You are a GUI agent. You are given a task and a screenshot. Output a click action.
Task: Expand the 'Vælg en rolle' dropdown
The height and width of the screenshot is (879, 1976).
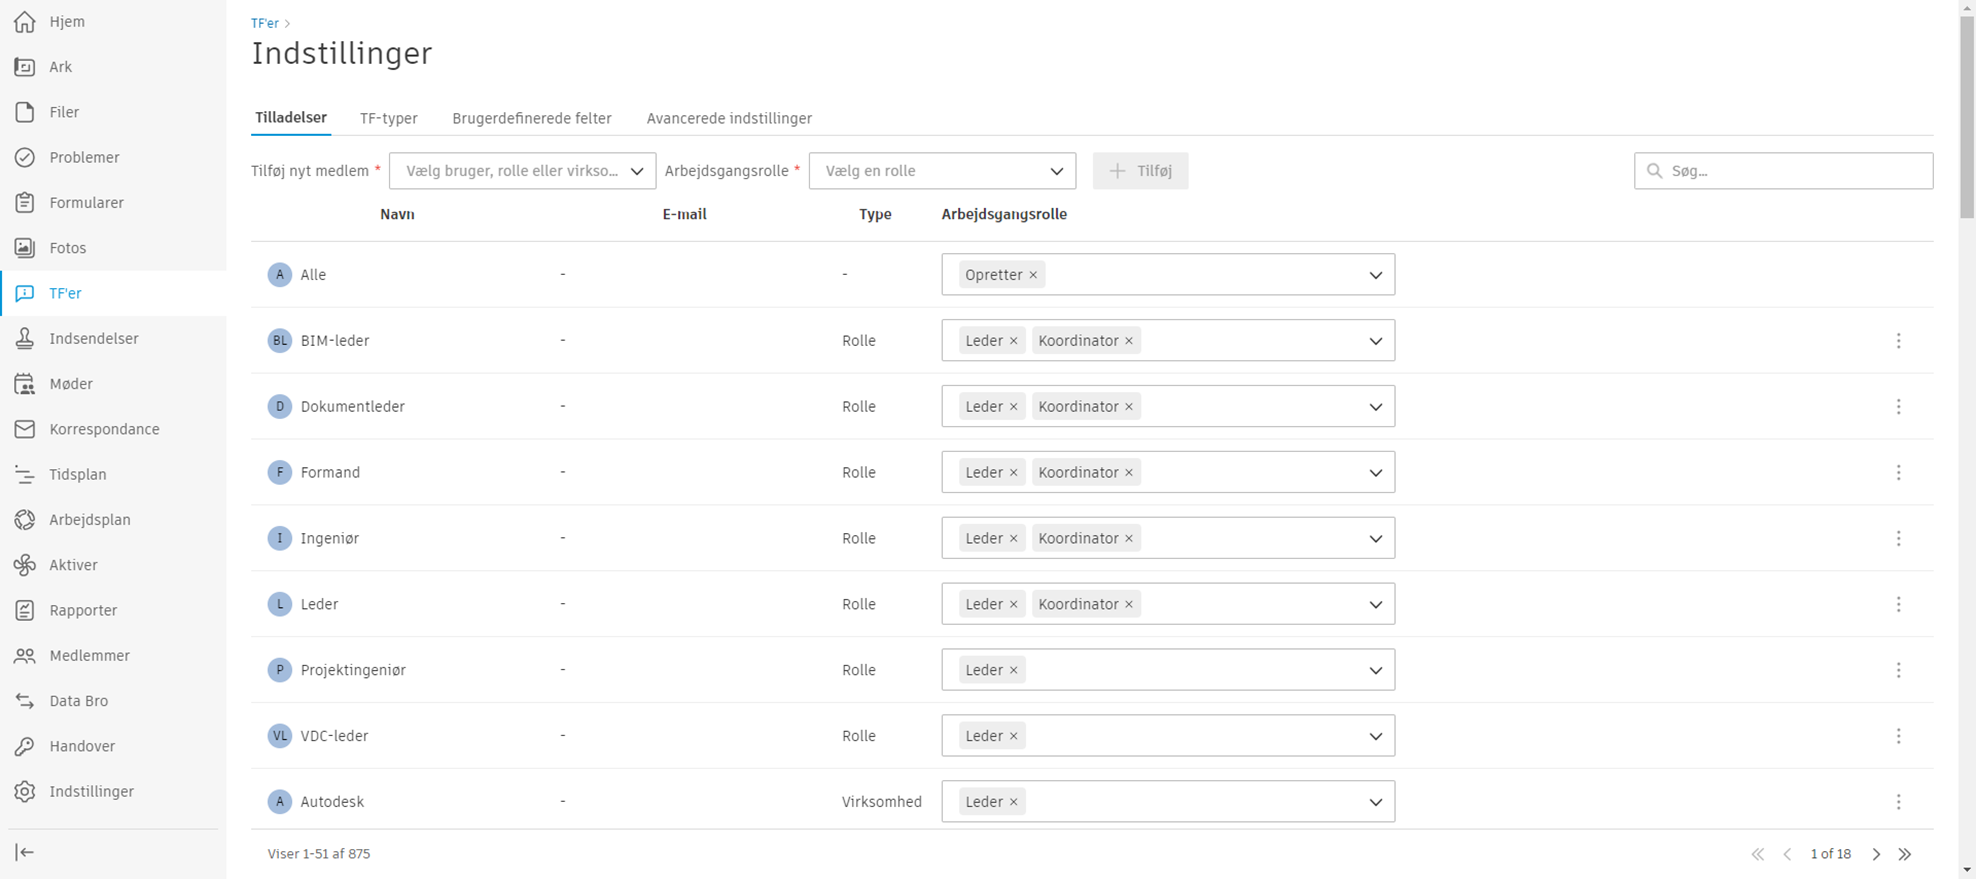(942, 171)
